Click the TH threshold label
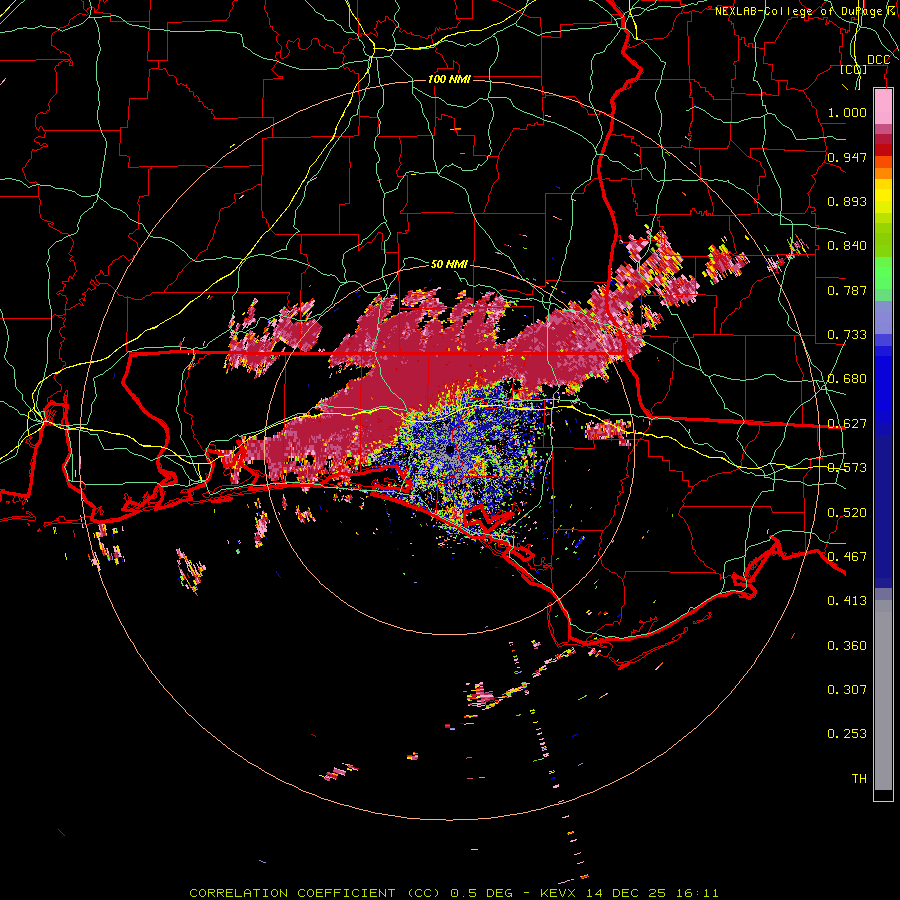 pyautogui.click(x=859, y=779)
